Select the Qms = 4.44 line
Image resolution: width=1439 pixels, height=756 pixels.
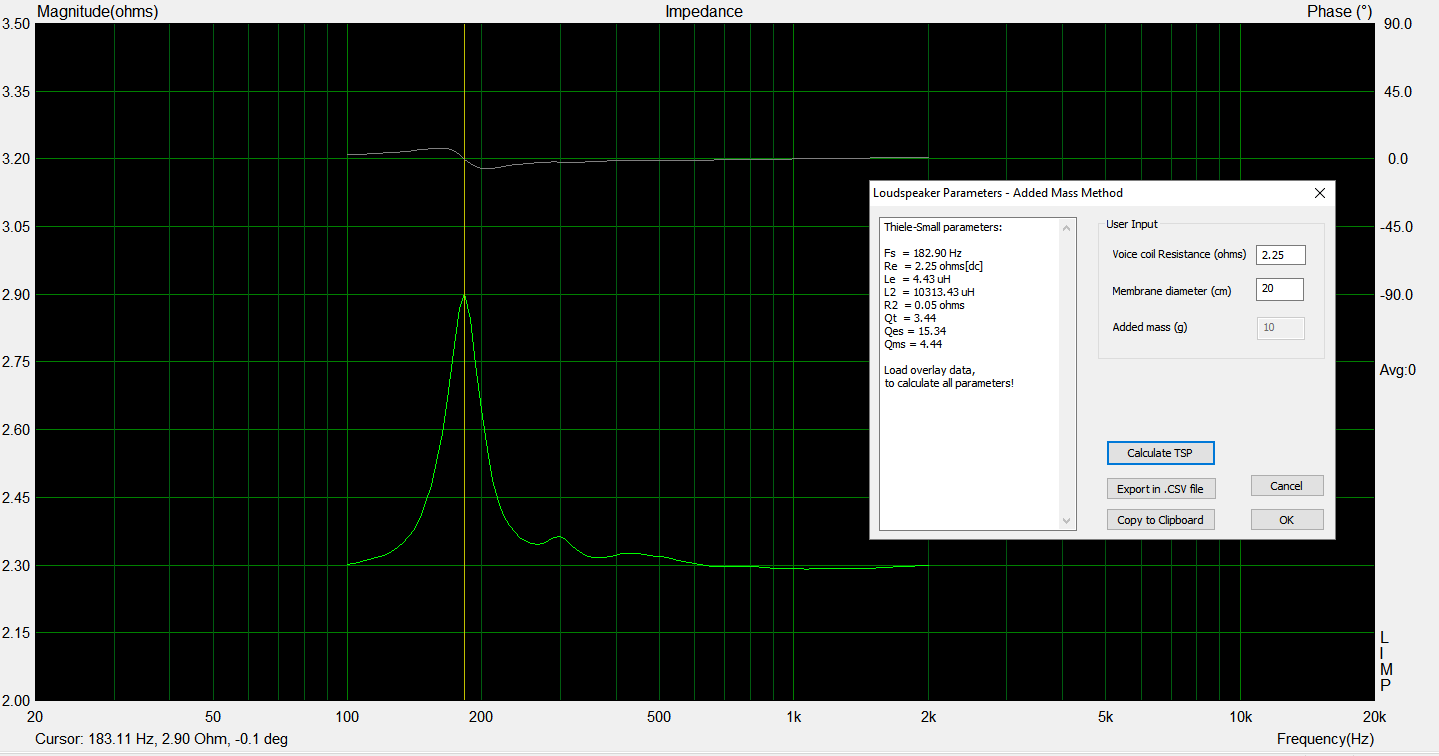click(x=912, y=344)
